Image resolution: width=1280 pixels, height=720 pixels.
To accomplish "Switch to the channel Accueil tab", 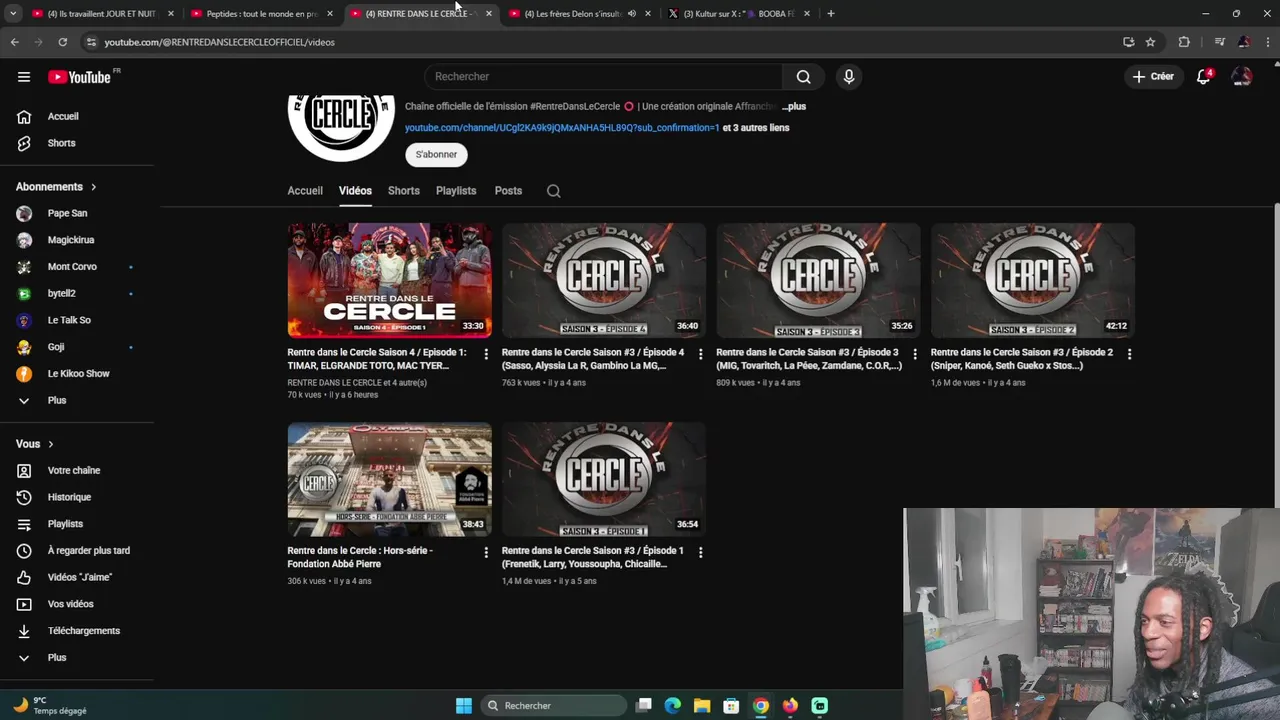I will pyautogui.click(x=305, y=191).
